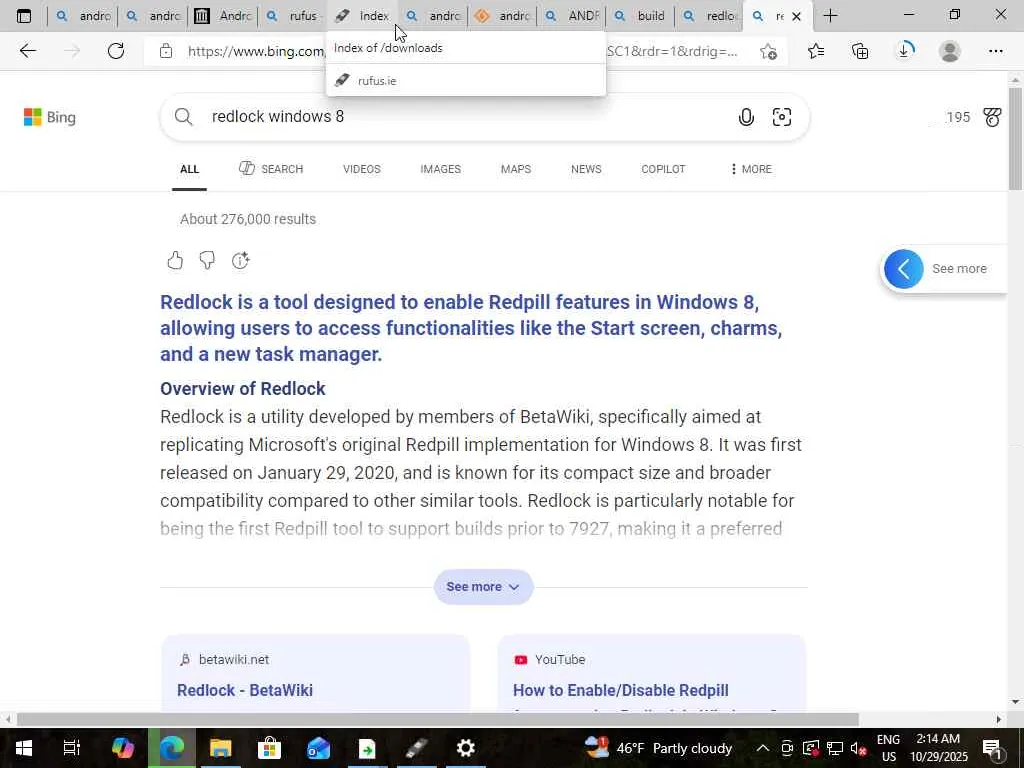Go back to the previous page

[x=27, y=51]
